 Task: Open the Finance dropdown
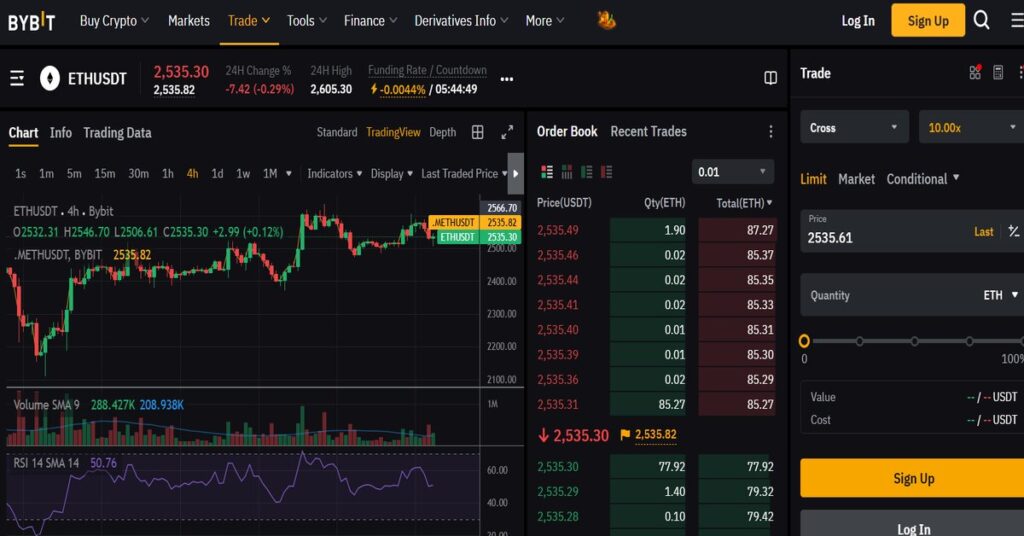[370, 21]
